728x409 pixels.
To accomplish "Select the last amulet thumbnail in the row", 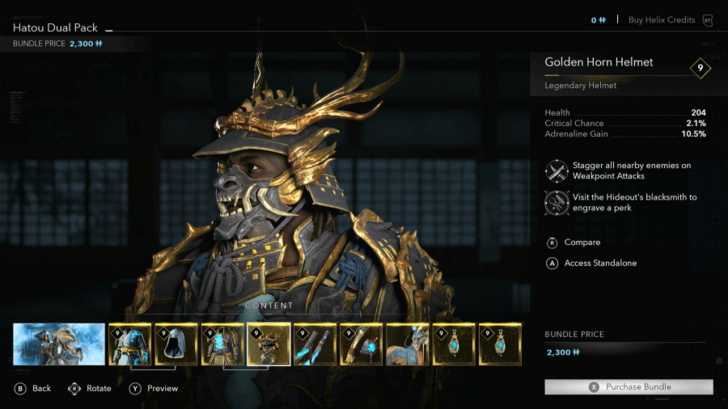I will pyautogui.click(x=500, y=344).
